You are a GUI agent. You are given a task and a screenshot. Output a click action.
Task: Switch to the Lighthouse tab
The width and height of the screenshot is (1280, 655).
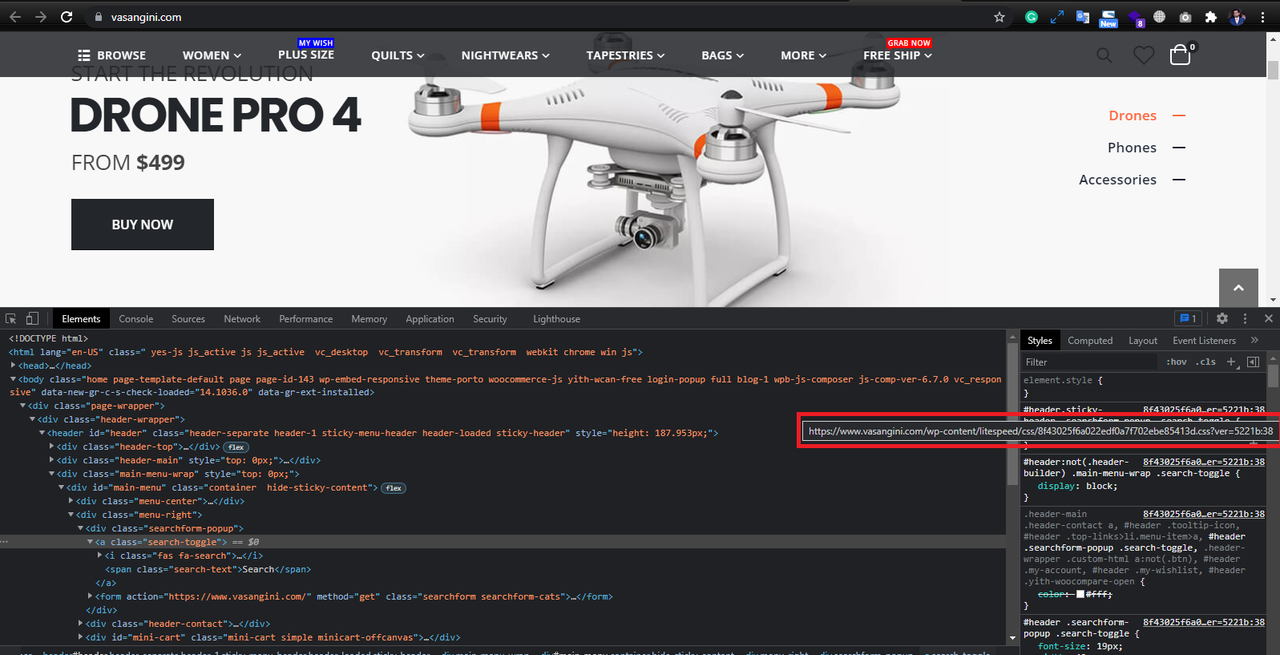556,319
